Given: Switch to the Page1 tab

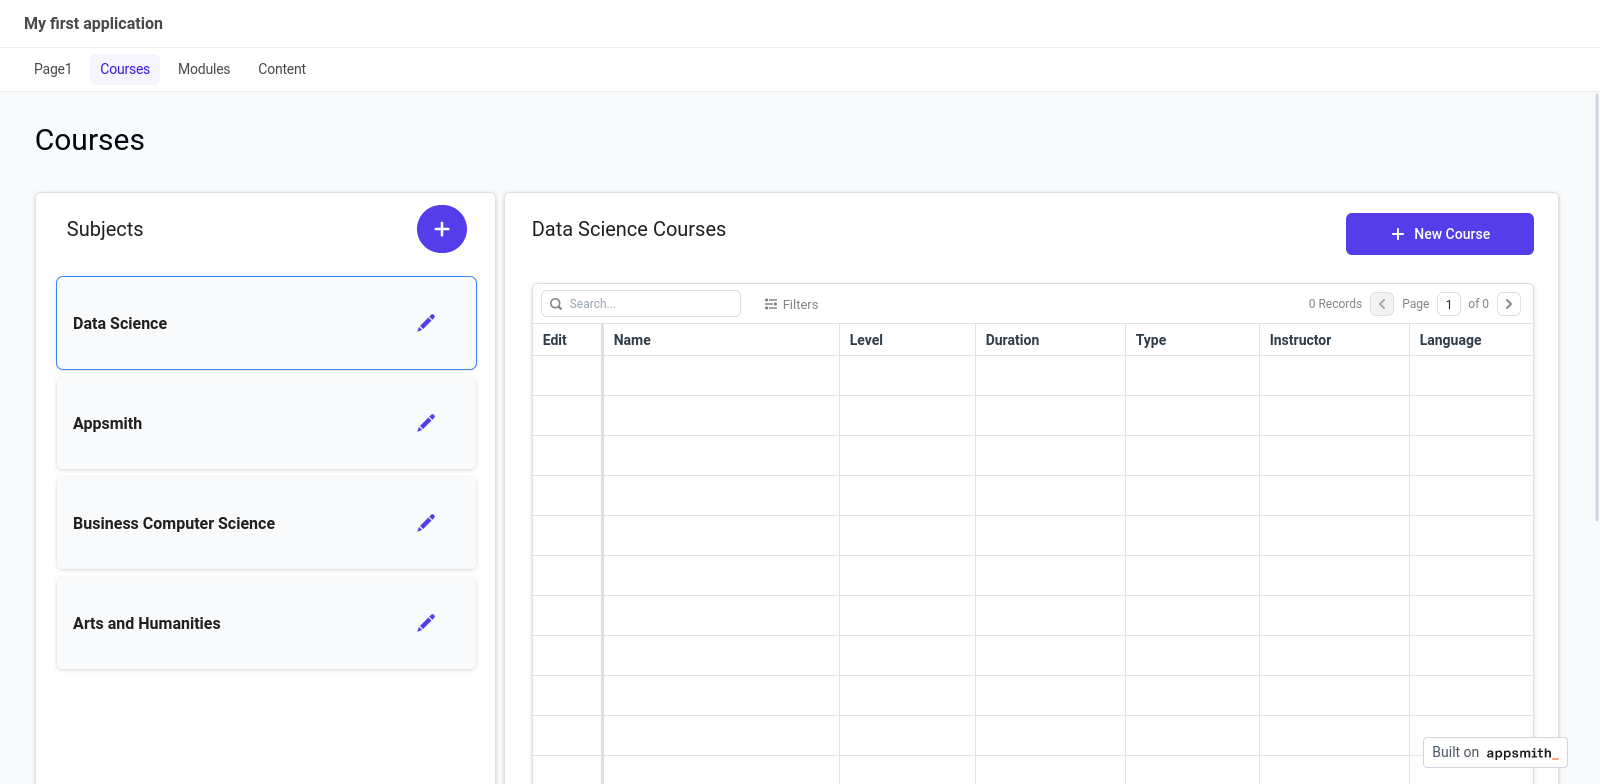Looking at the screenshot, I should [53, 69].
